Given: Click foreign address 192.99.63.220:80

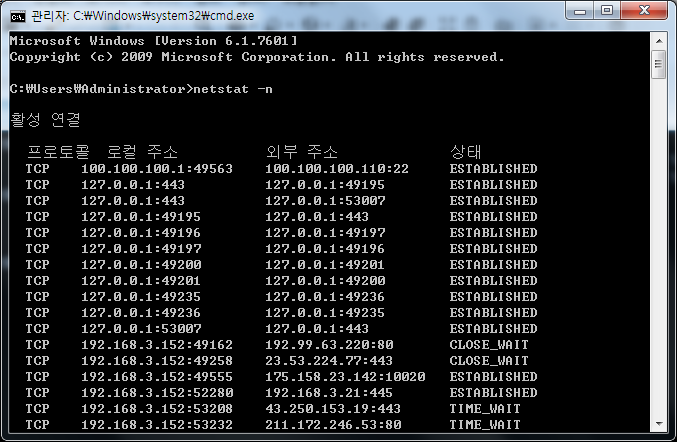Looking at the screenshot, I should tap(329, 345).
